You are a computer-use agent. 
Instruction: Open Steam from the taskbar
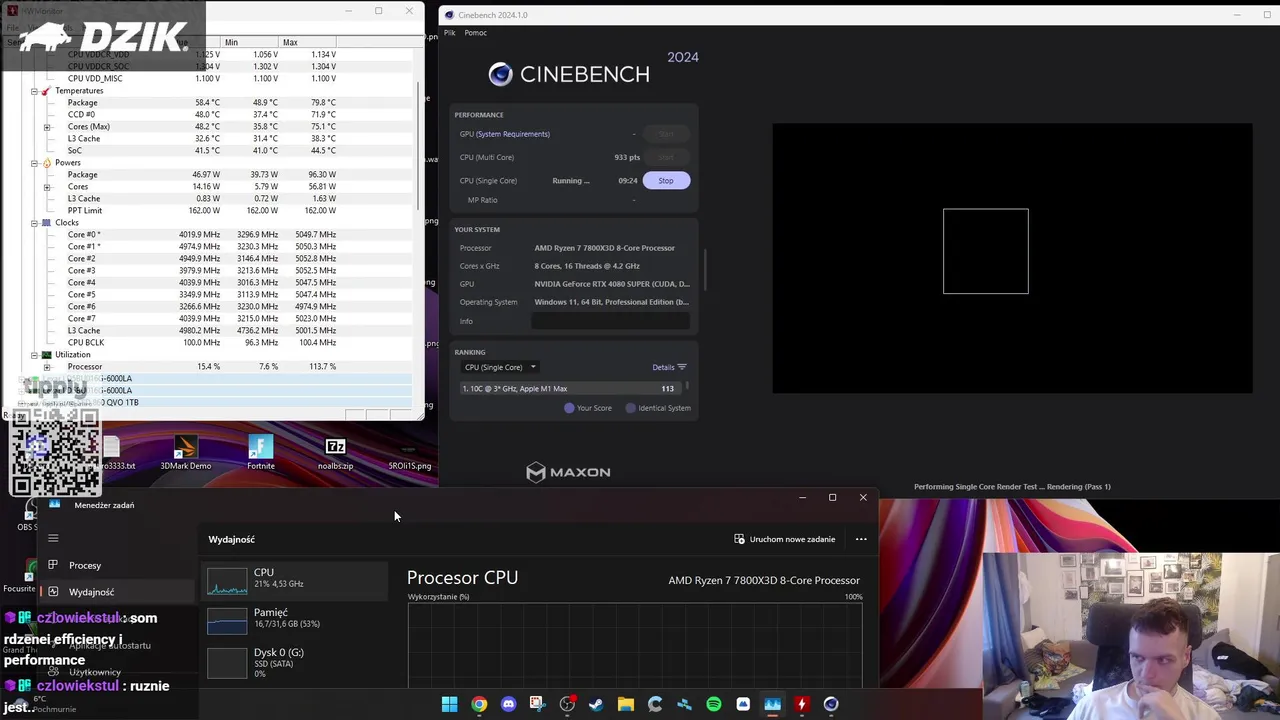(x=596, y=704)
